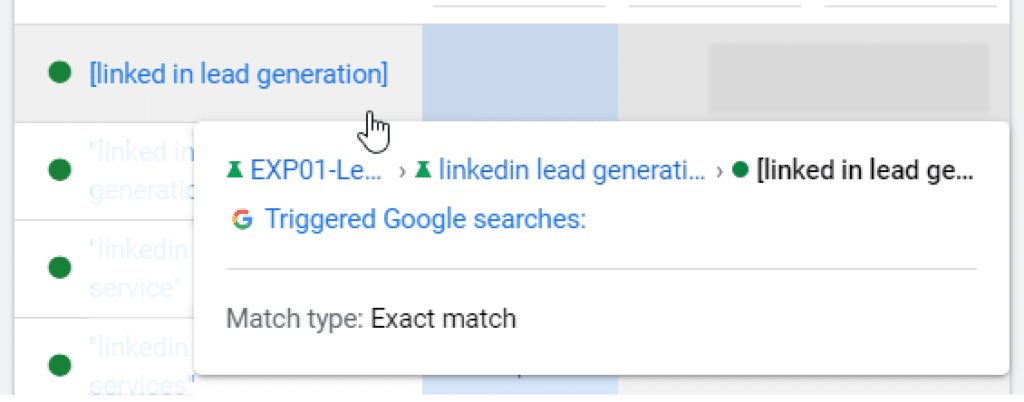Open the Triggered Google searches link
The height and width of the screenshot is (402, 1024).
(424, 219)
